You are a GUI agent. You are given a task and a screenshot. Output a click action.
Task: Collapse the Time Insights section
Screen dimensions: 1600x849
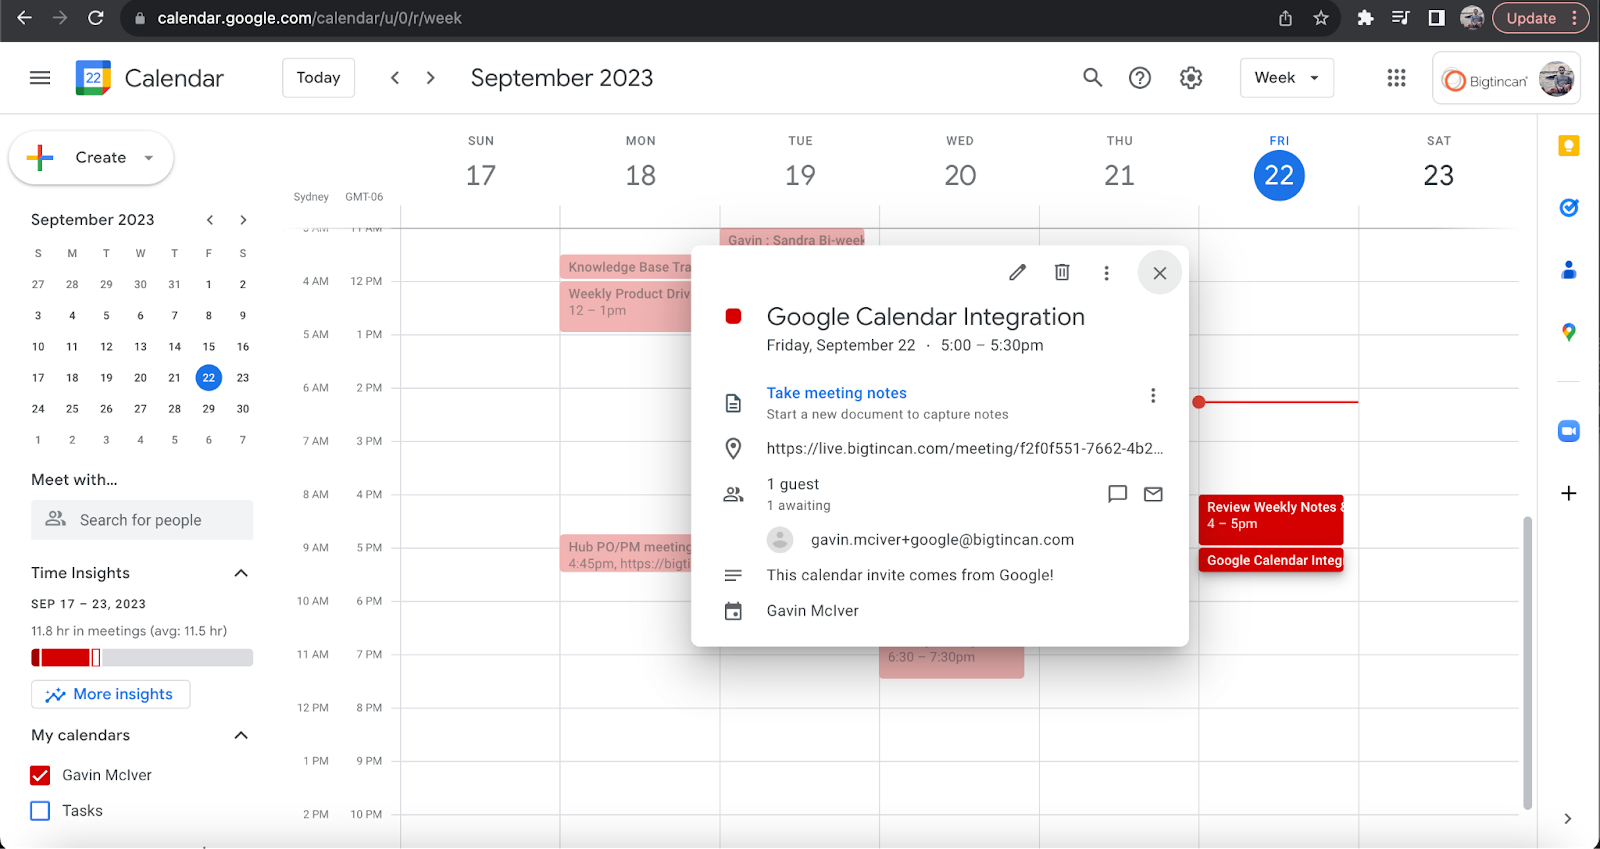[x=241, y=573]
